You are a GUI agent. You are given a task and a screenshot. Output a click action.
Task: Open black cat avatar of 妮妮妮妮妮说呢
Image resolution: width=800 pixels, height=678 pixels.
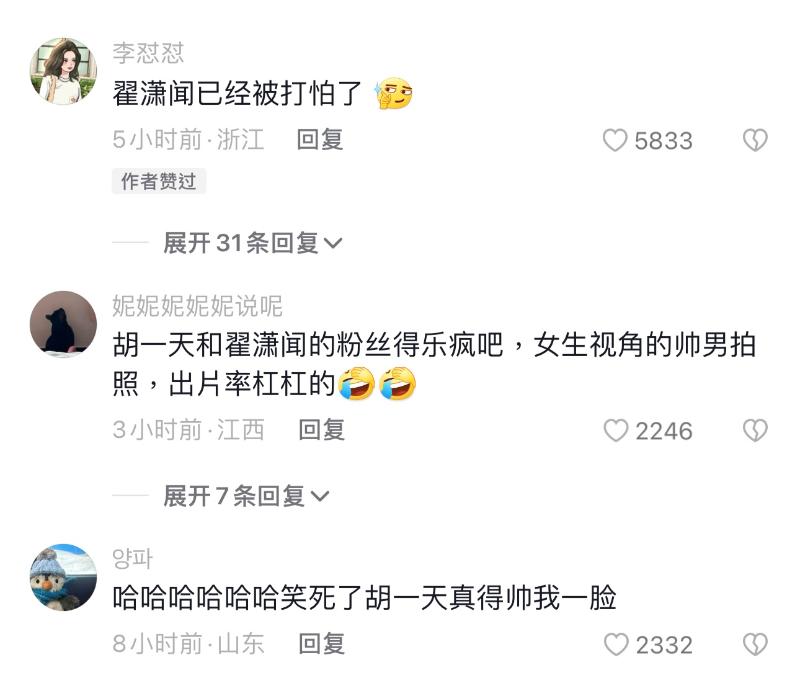point(63,324)
